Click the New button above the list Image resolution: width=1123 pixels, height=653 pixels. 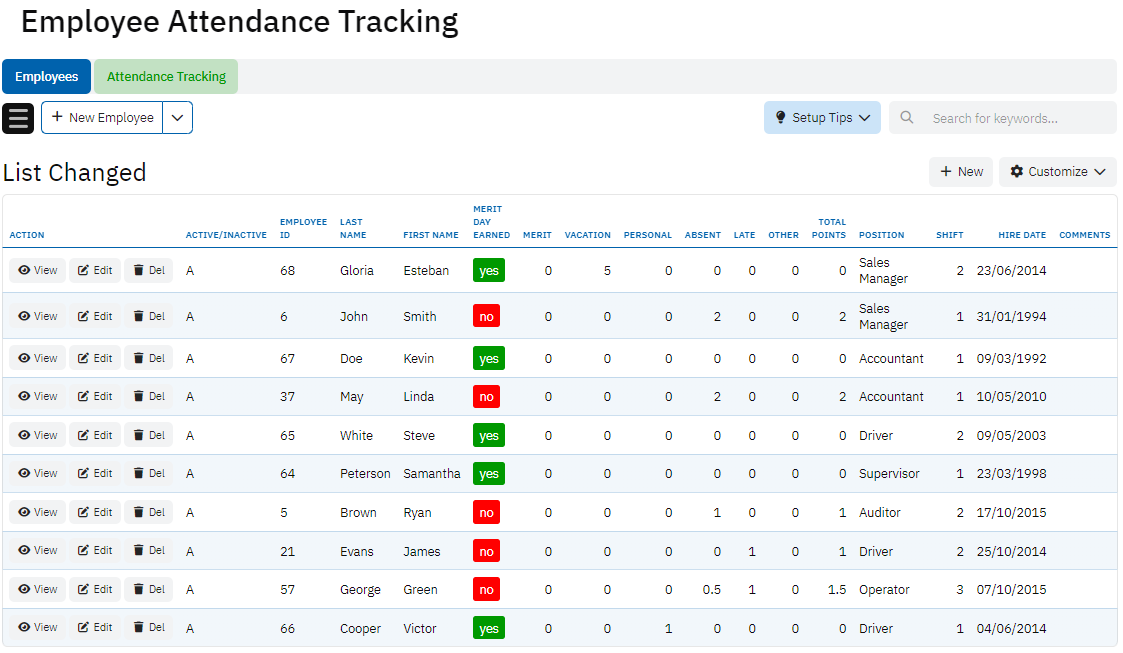pyautogui.click(x=960, y=172)
